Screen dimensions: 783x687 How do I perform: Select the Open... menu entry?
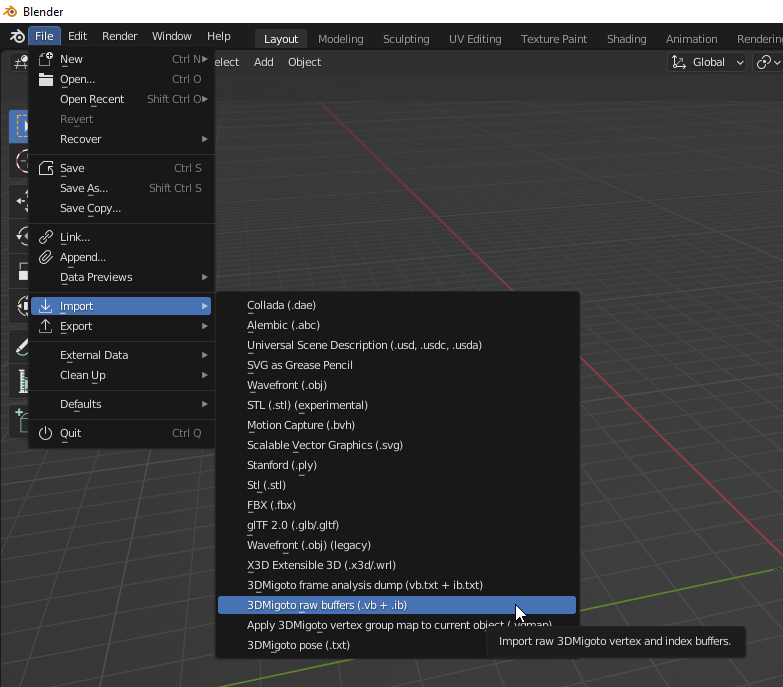pyautogui.click(x=121, y=79)
